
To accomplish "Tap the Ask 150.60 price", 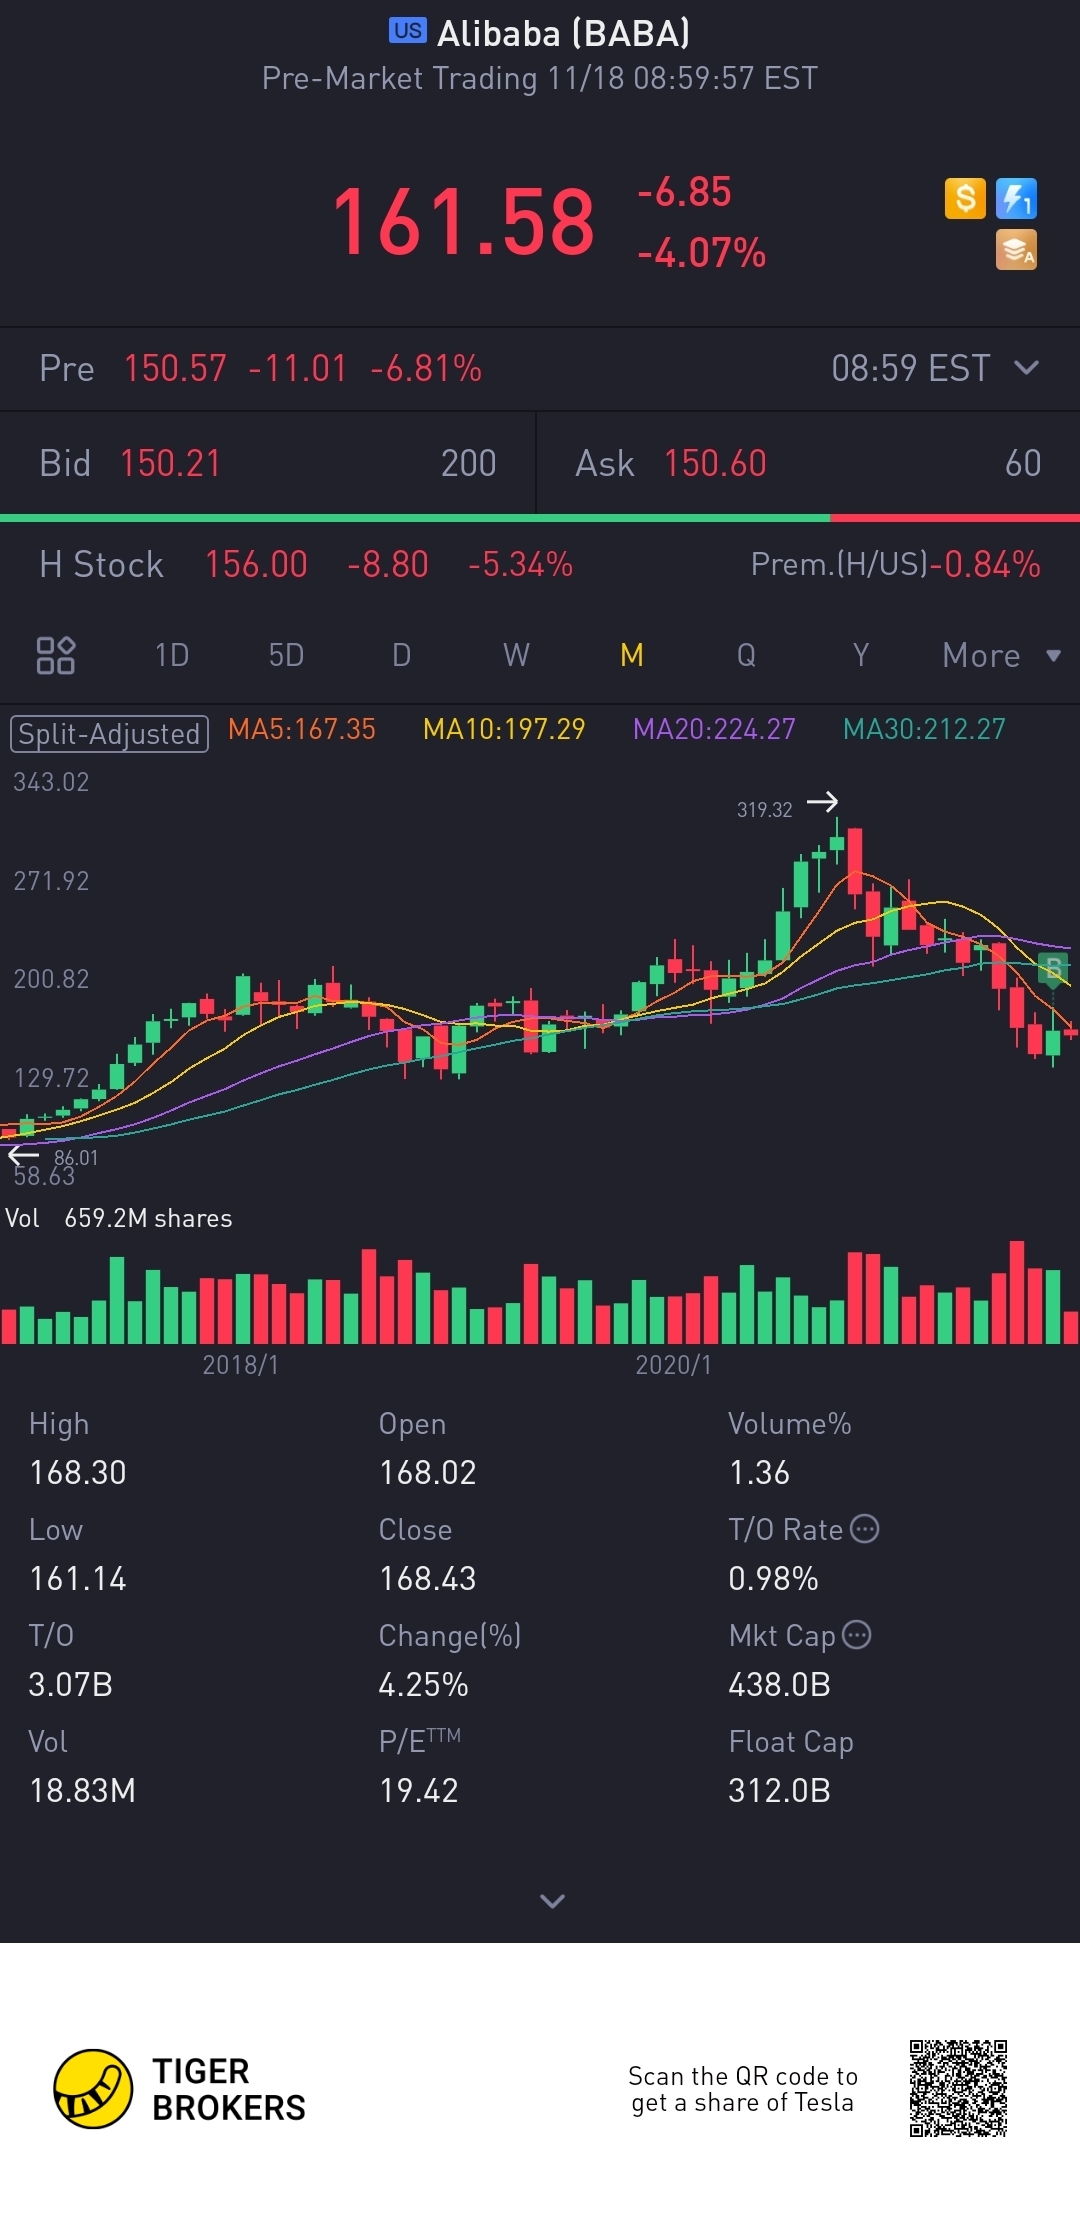I will 715,463.
